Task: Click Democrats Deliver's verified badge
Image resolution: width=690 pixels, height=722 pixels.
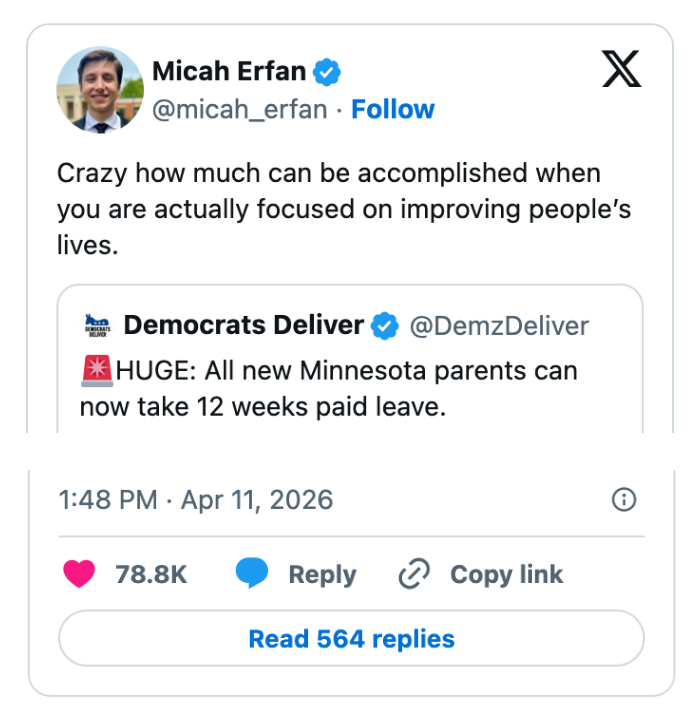Action: [385, 326]
